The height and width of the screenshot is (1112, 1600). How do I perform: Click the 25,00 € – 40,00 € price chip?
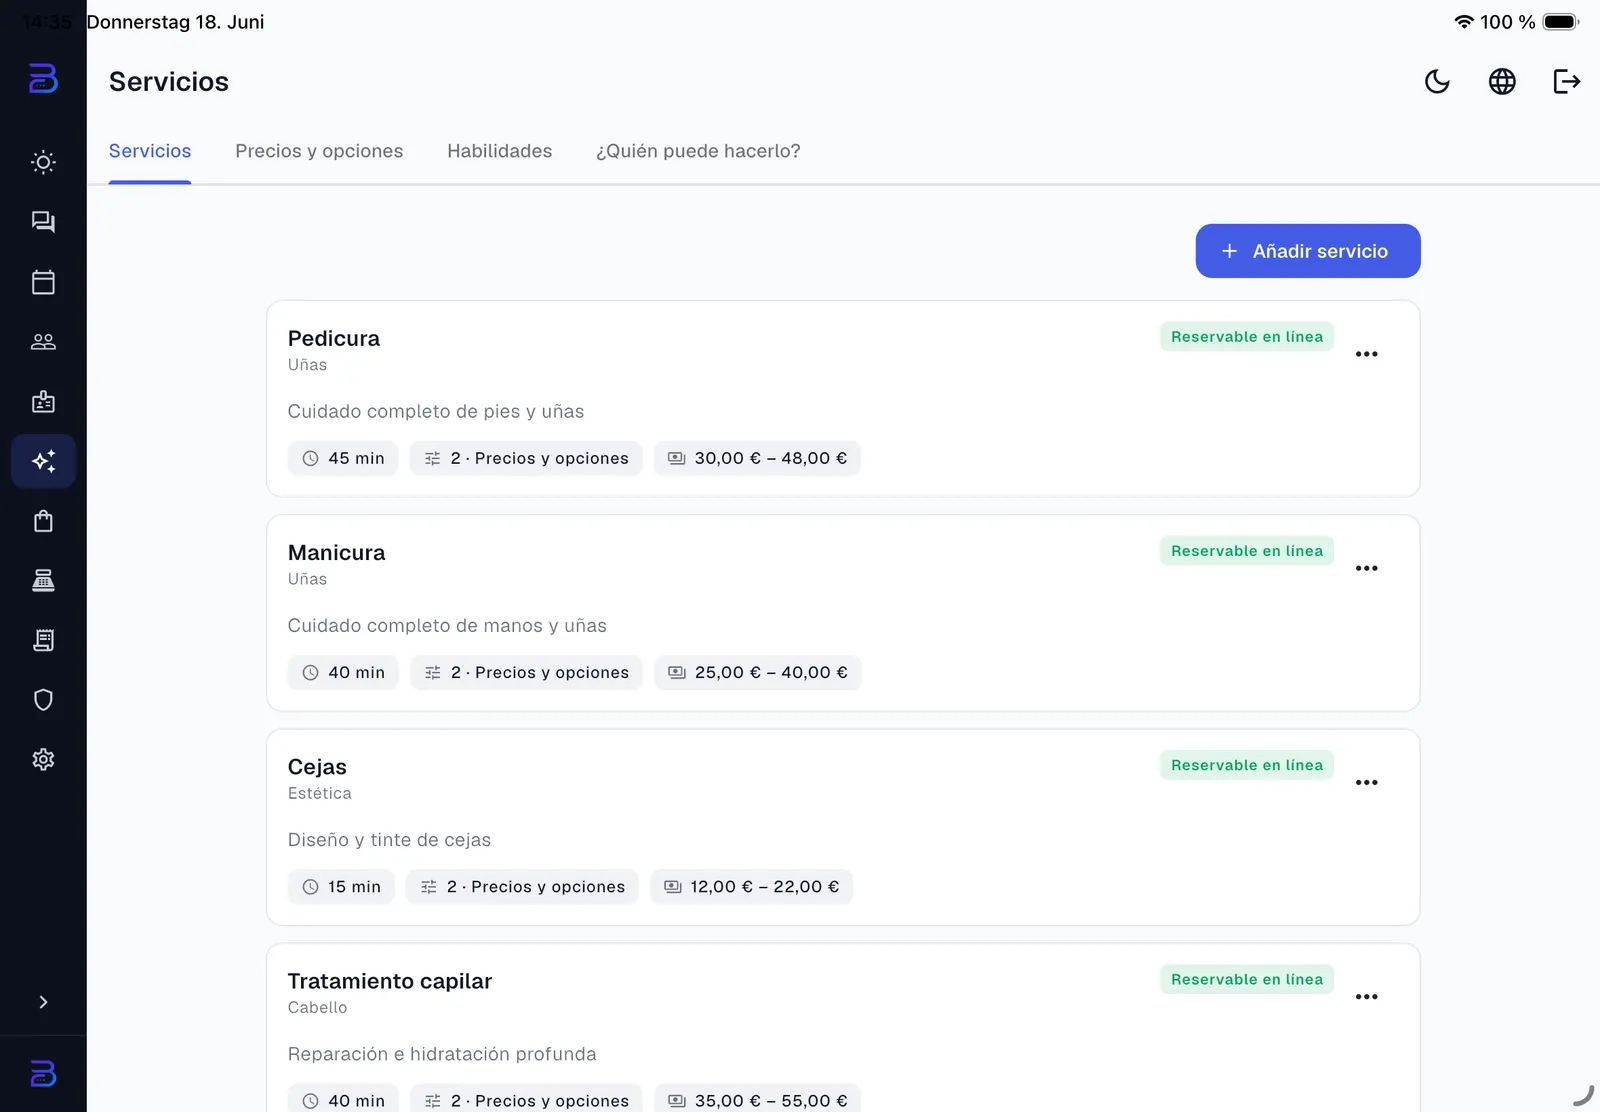click(x=758, y=672)
